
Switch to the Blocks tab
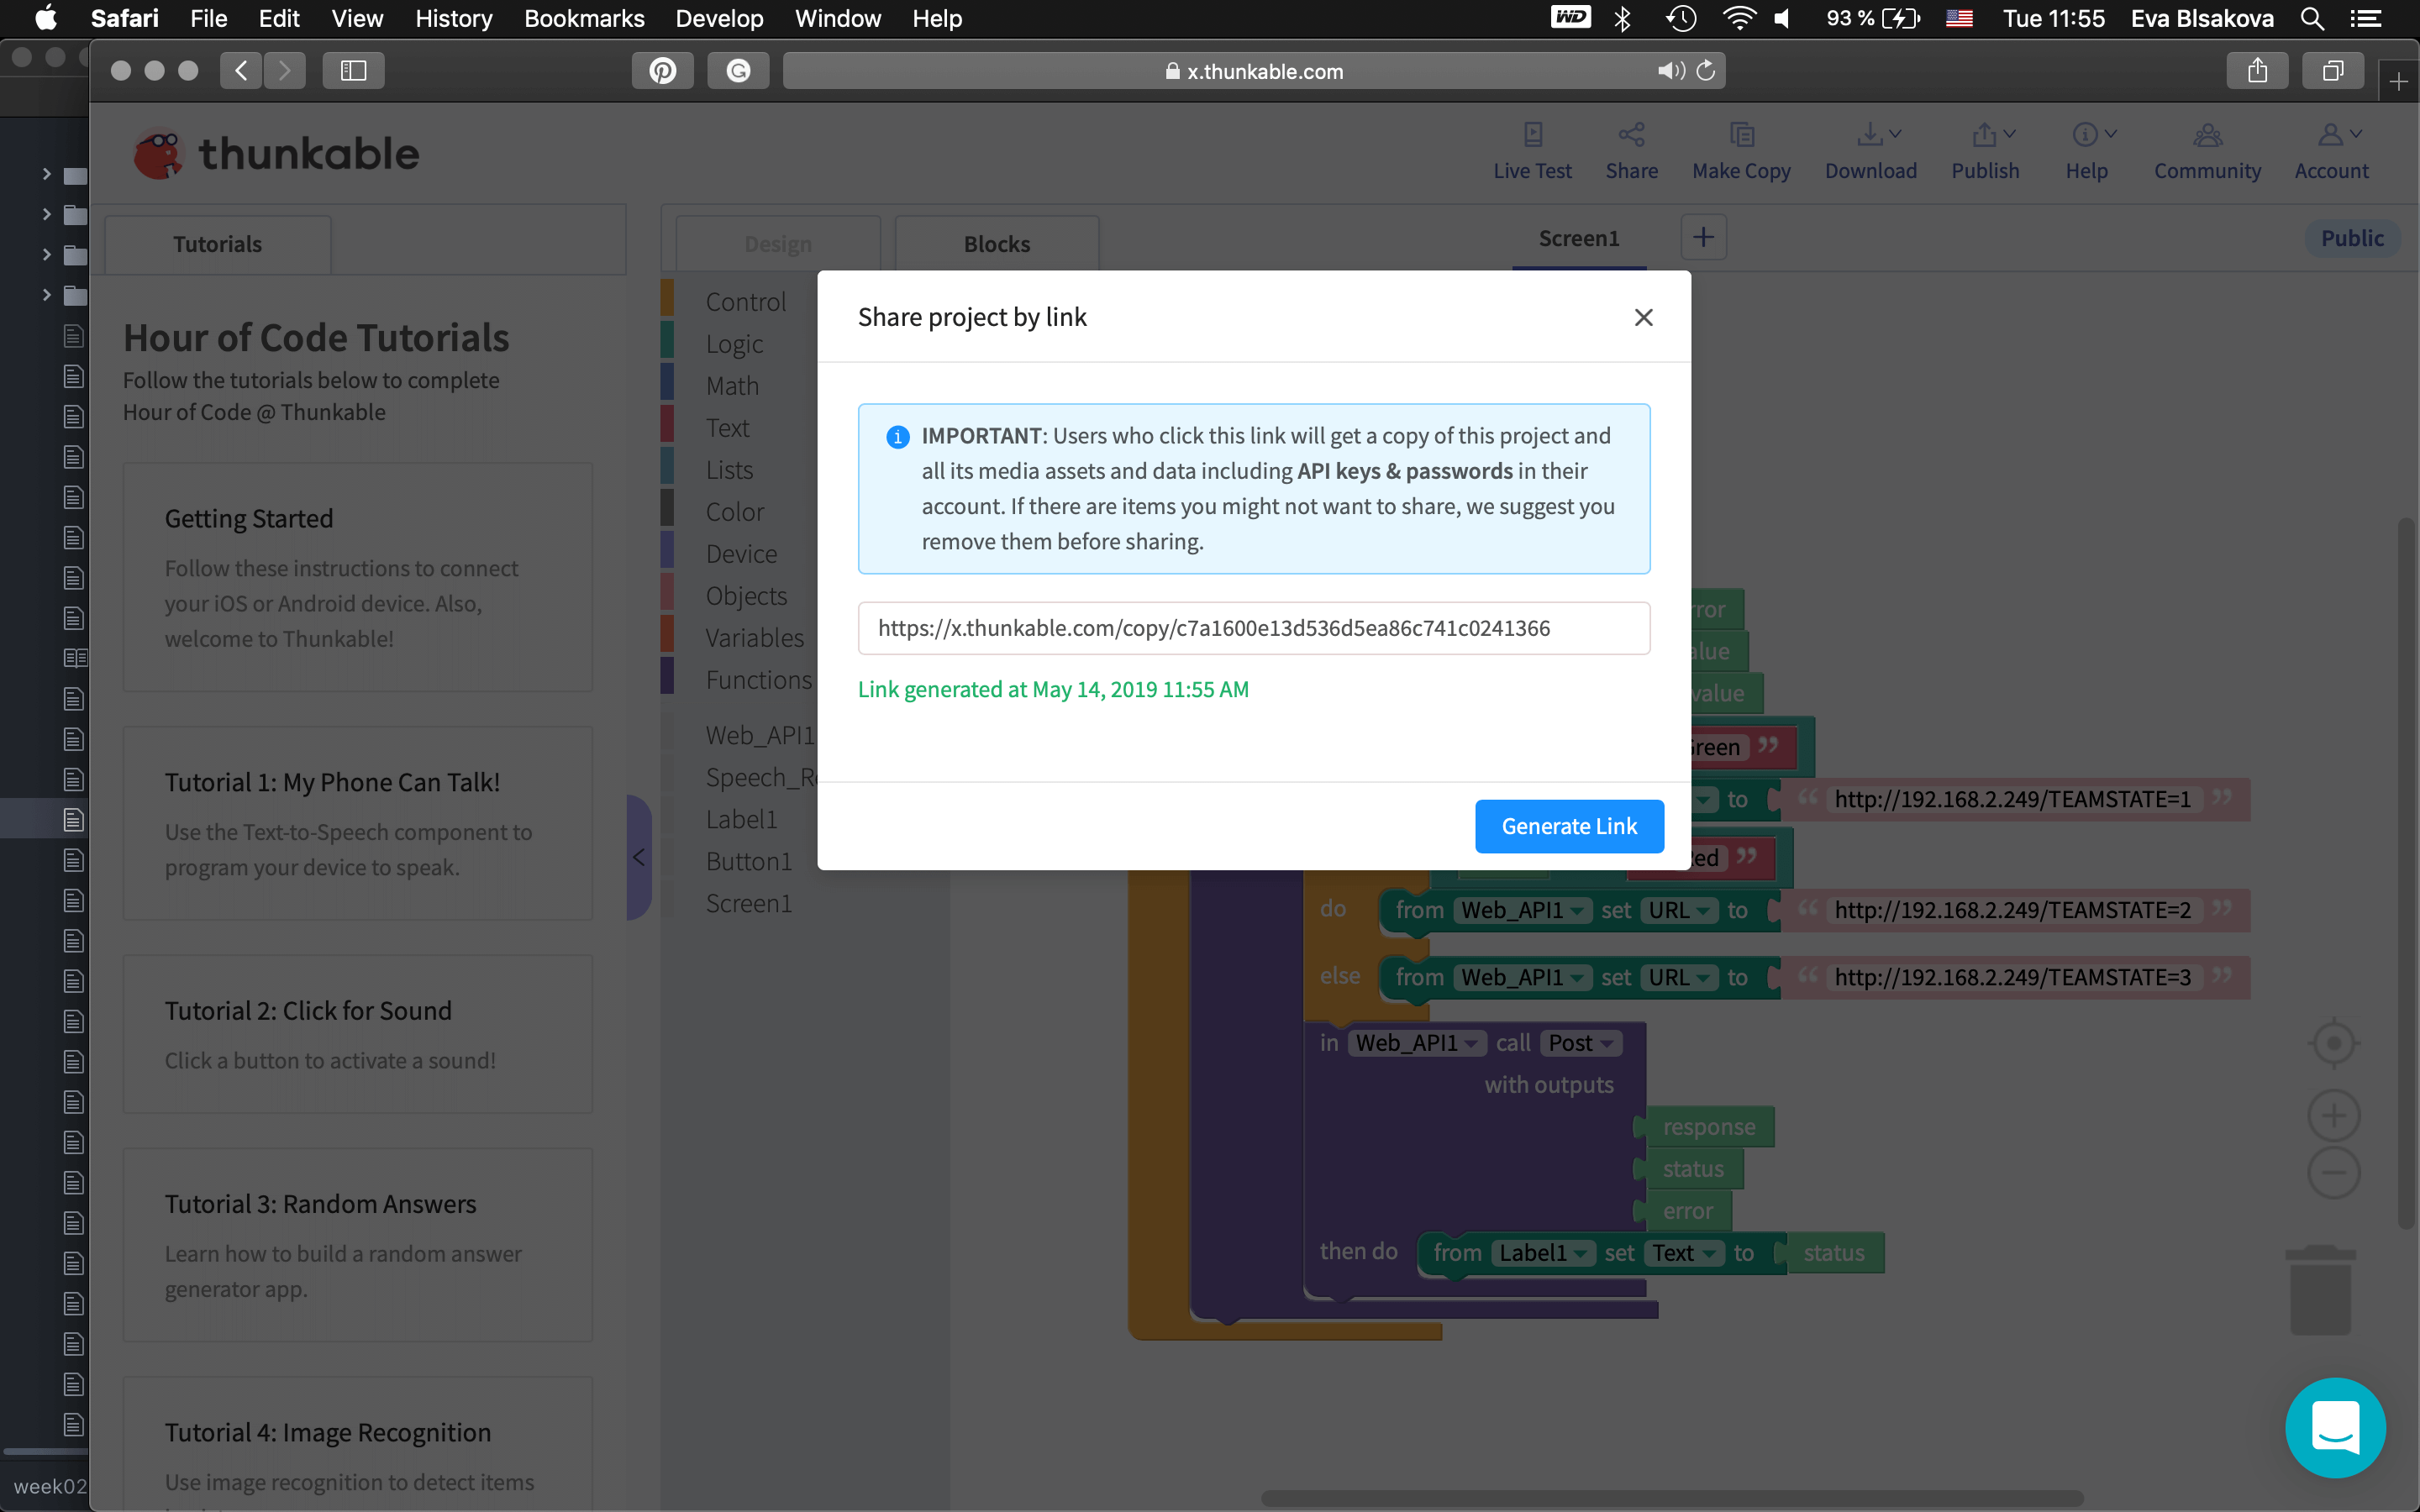click(996, 244)
